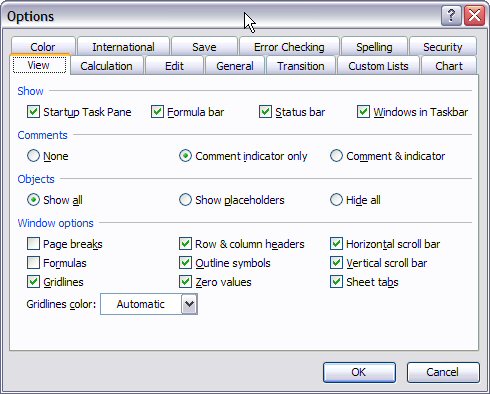Toggle Sheet tabs visibility checkbox
This screenshot has height=394, width=490.
click(336, 282)
